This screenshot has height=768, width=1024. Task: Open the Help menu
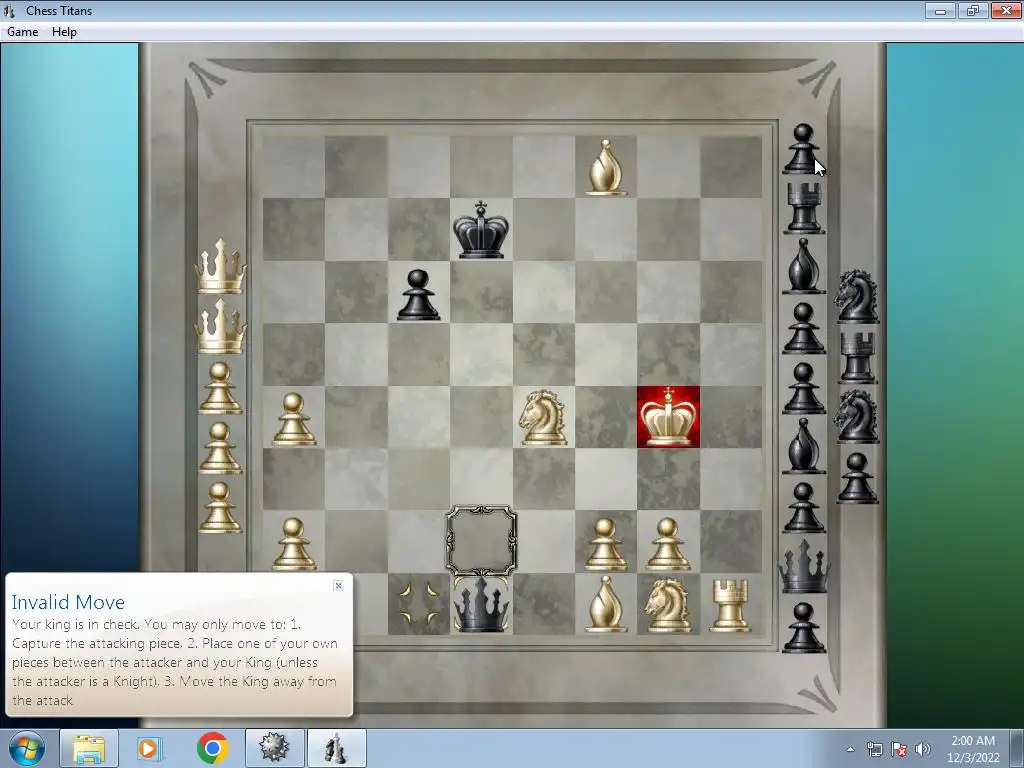tap(64, 31)
